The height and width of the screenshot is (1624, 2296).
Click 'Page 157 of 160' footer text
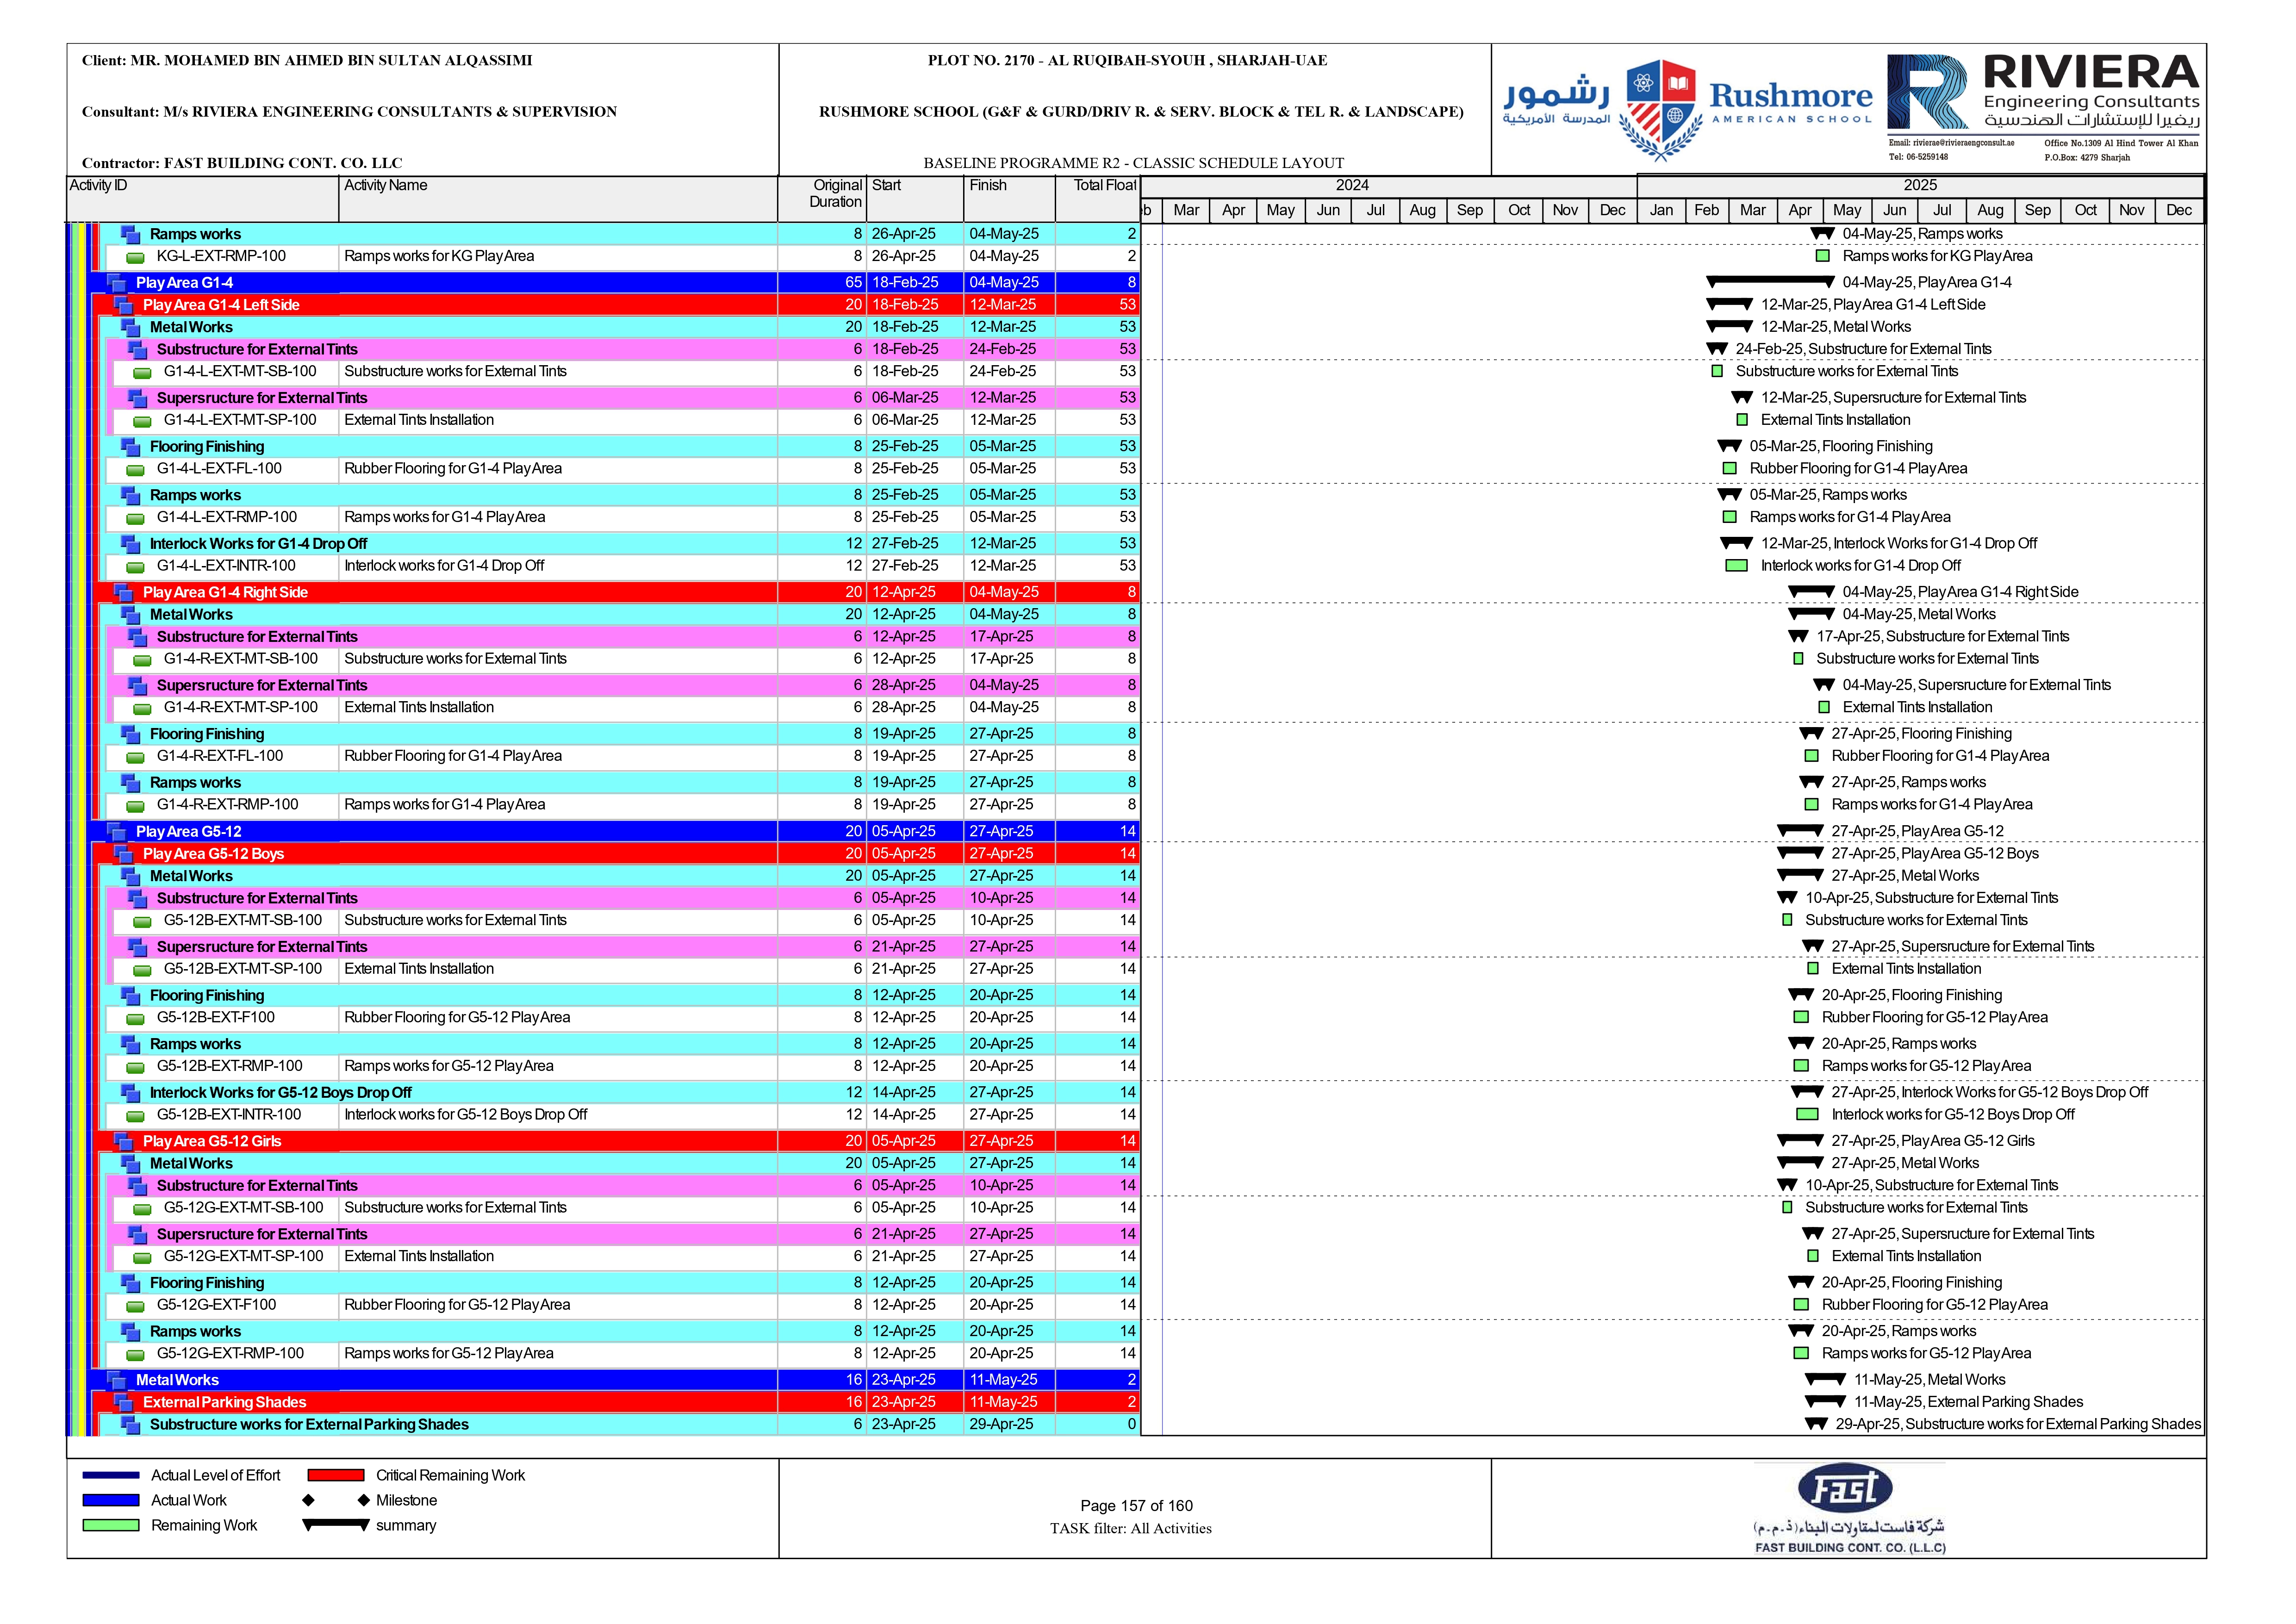coord(1136,1507)
